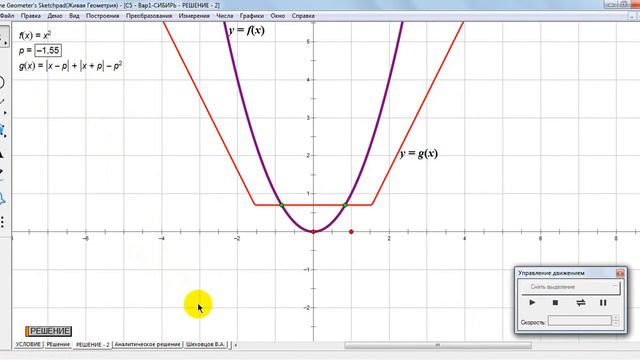Click the y = g(x) graph label

419,153
